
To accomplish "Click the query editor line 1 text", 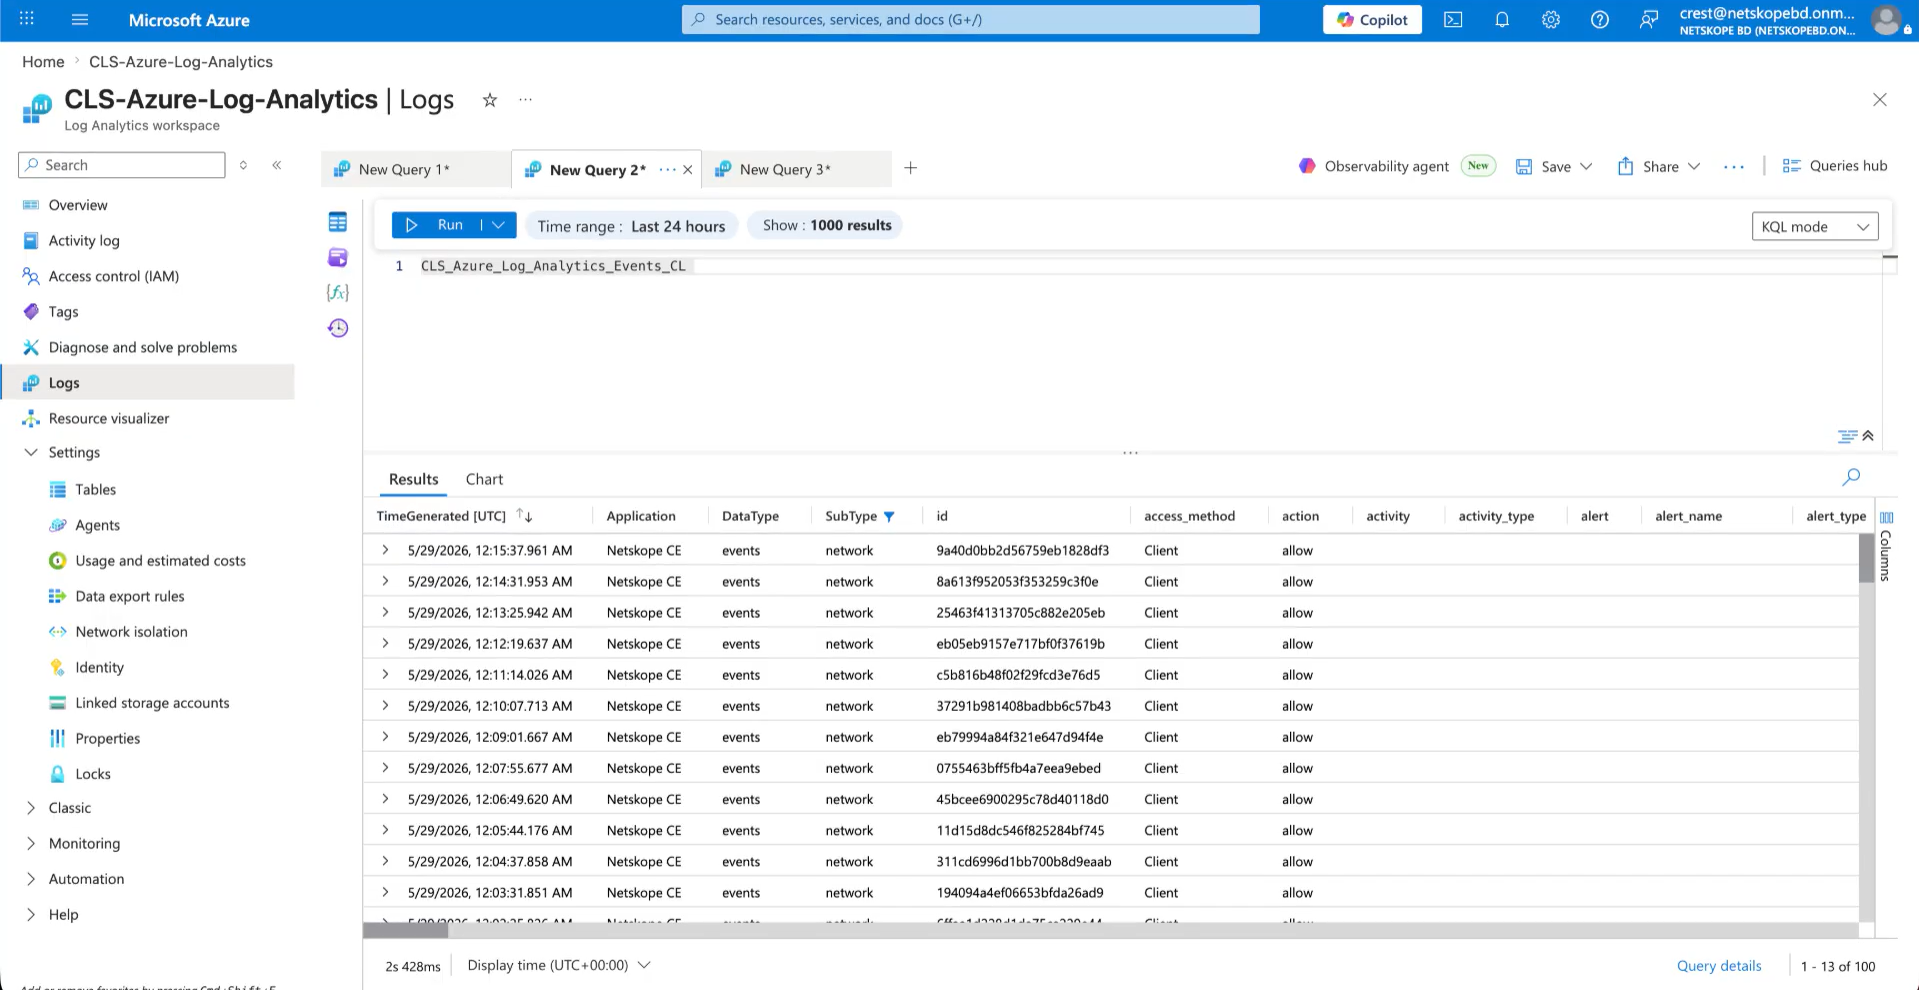I will click(x=553, y=266).
